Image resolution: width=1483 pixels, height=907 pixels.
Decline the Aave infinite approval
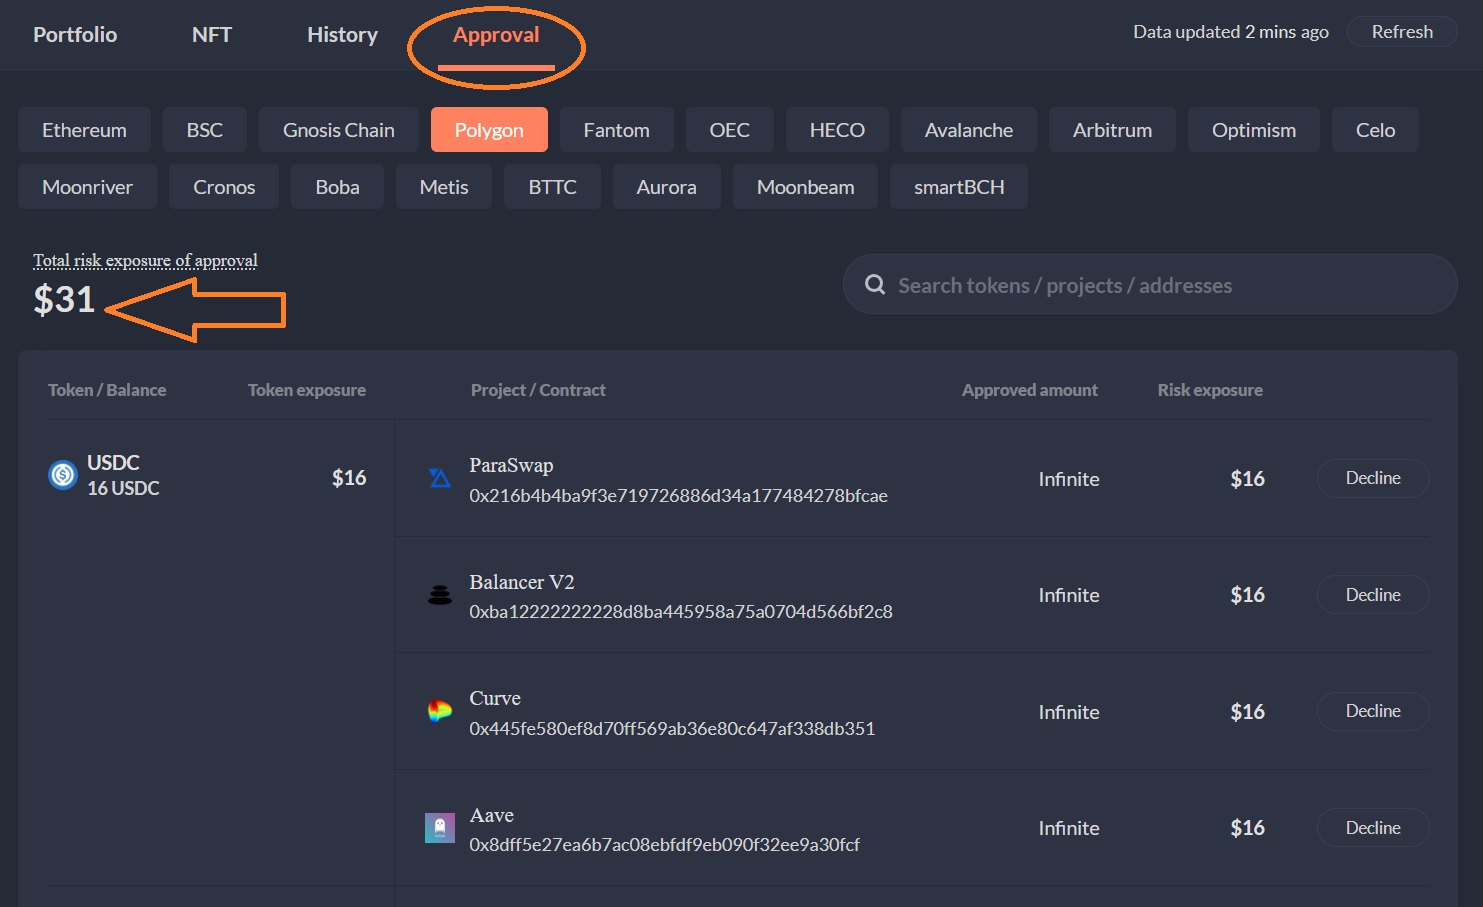tap(1372, 828)
